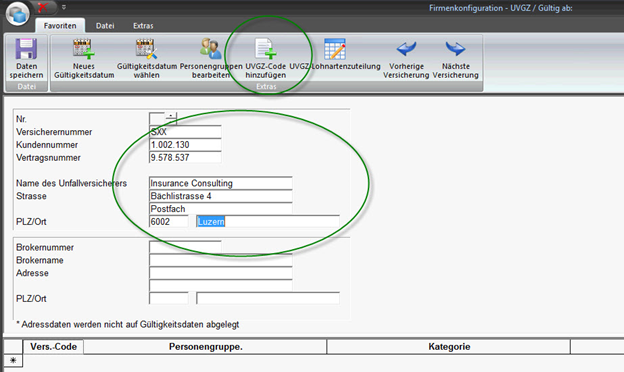
Task: Switch to the Extras tab
Action: point(143,26)
